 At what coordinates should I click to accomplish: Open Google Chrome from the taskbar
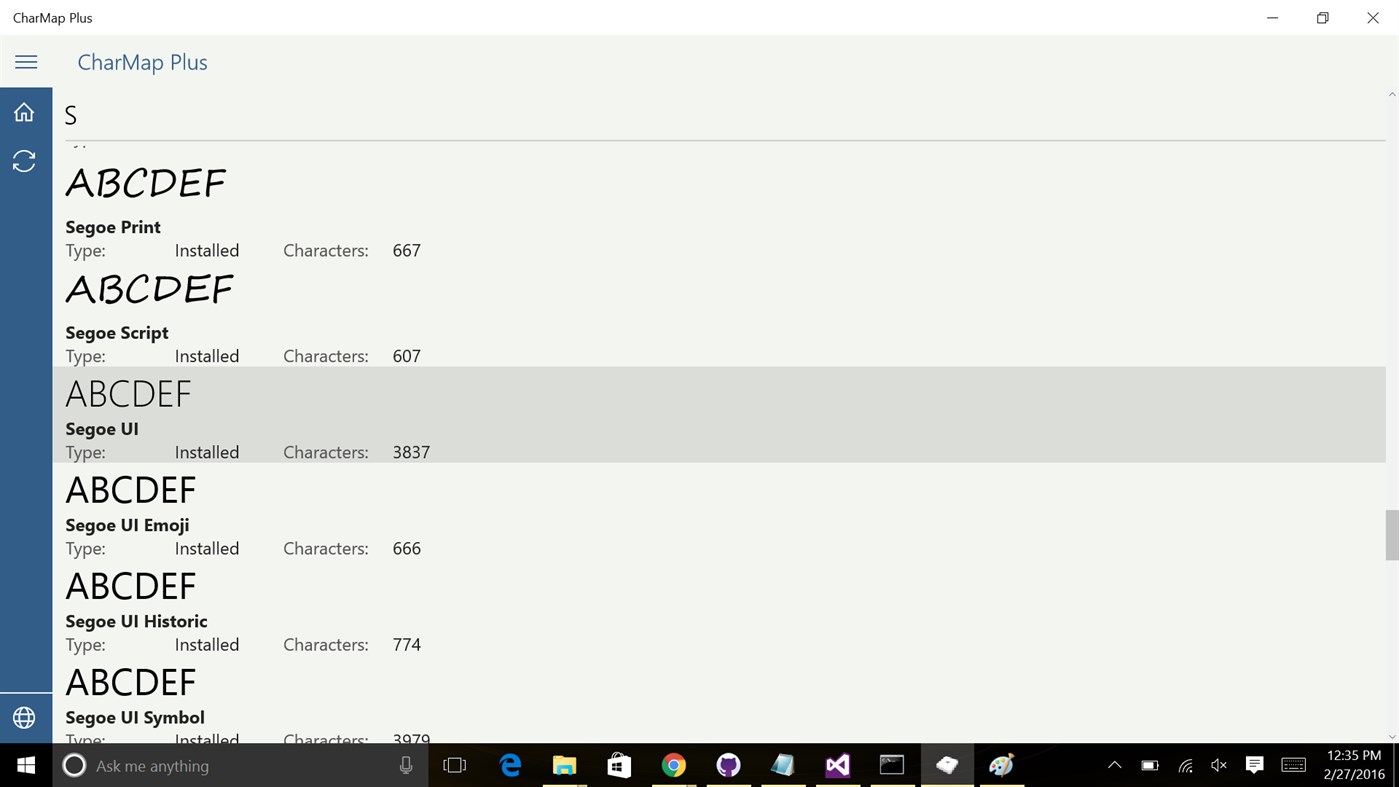point(673,765)
